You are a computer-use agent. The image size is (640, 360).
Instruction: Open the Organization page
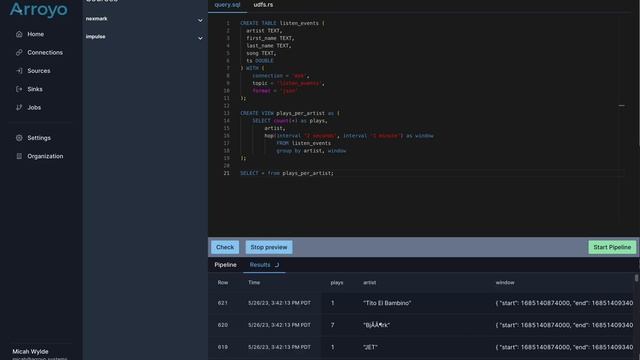(x=45, y=156)
